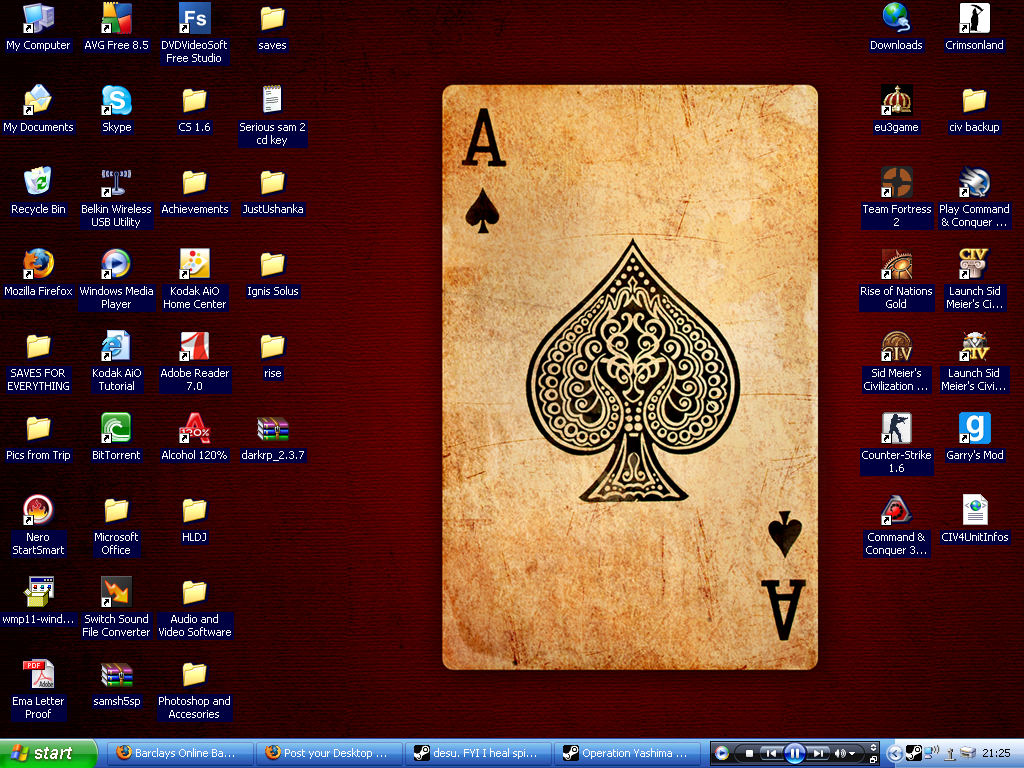Open the darkrp_2.3.7 archive
Screen dimensions: 1024x768
point(272,430)
